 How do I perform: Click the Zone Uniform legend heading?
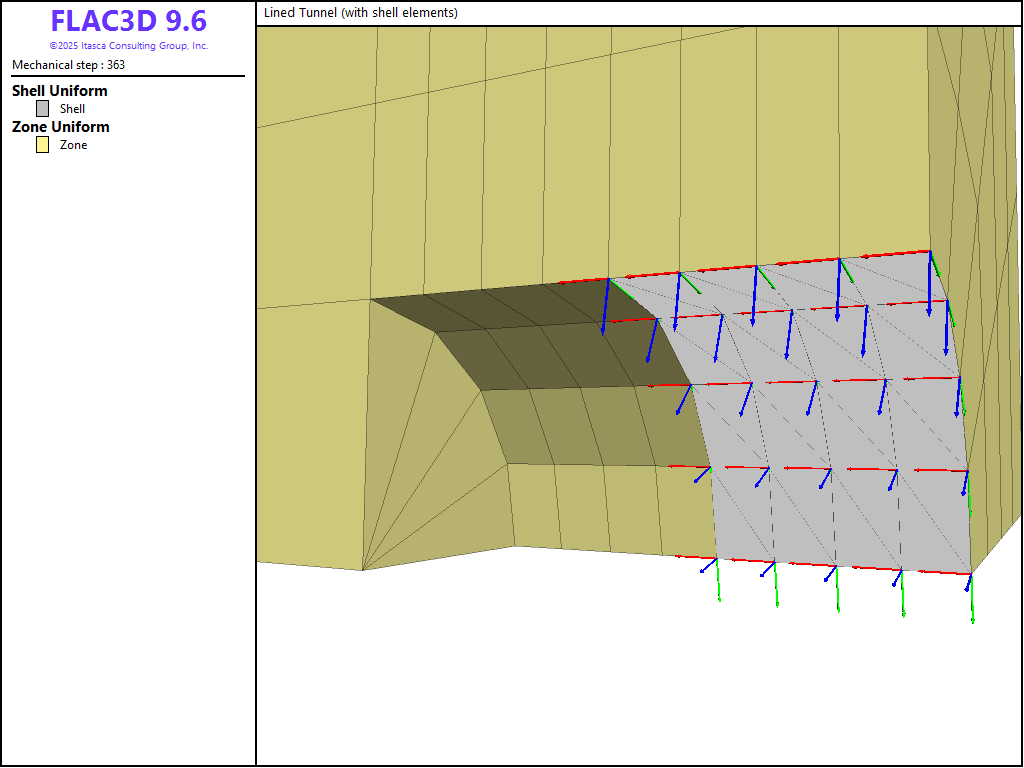pos(61,127)
